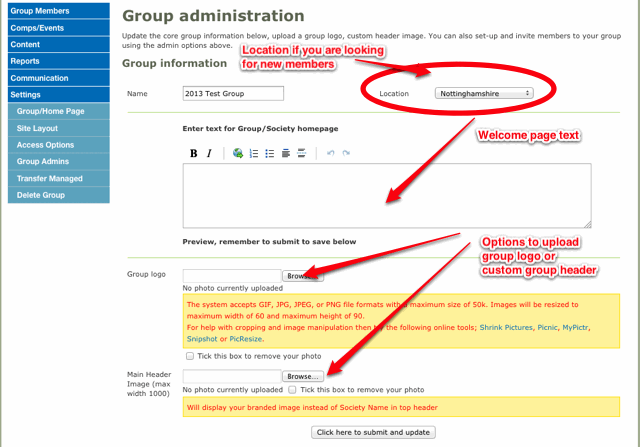This screenshot has height=447, width=640.
Task: Open the Shrink Pictures link
Action: tap(506, 327)
